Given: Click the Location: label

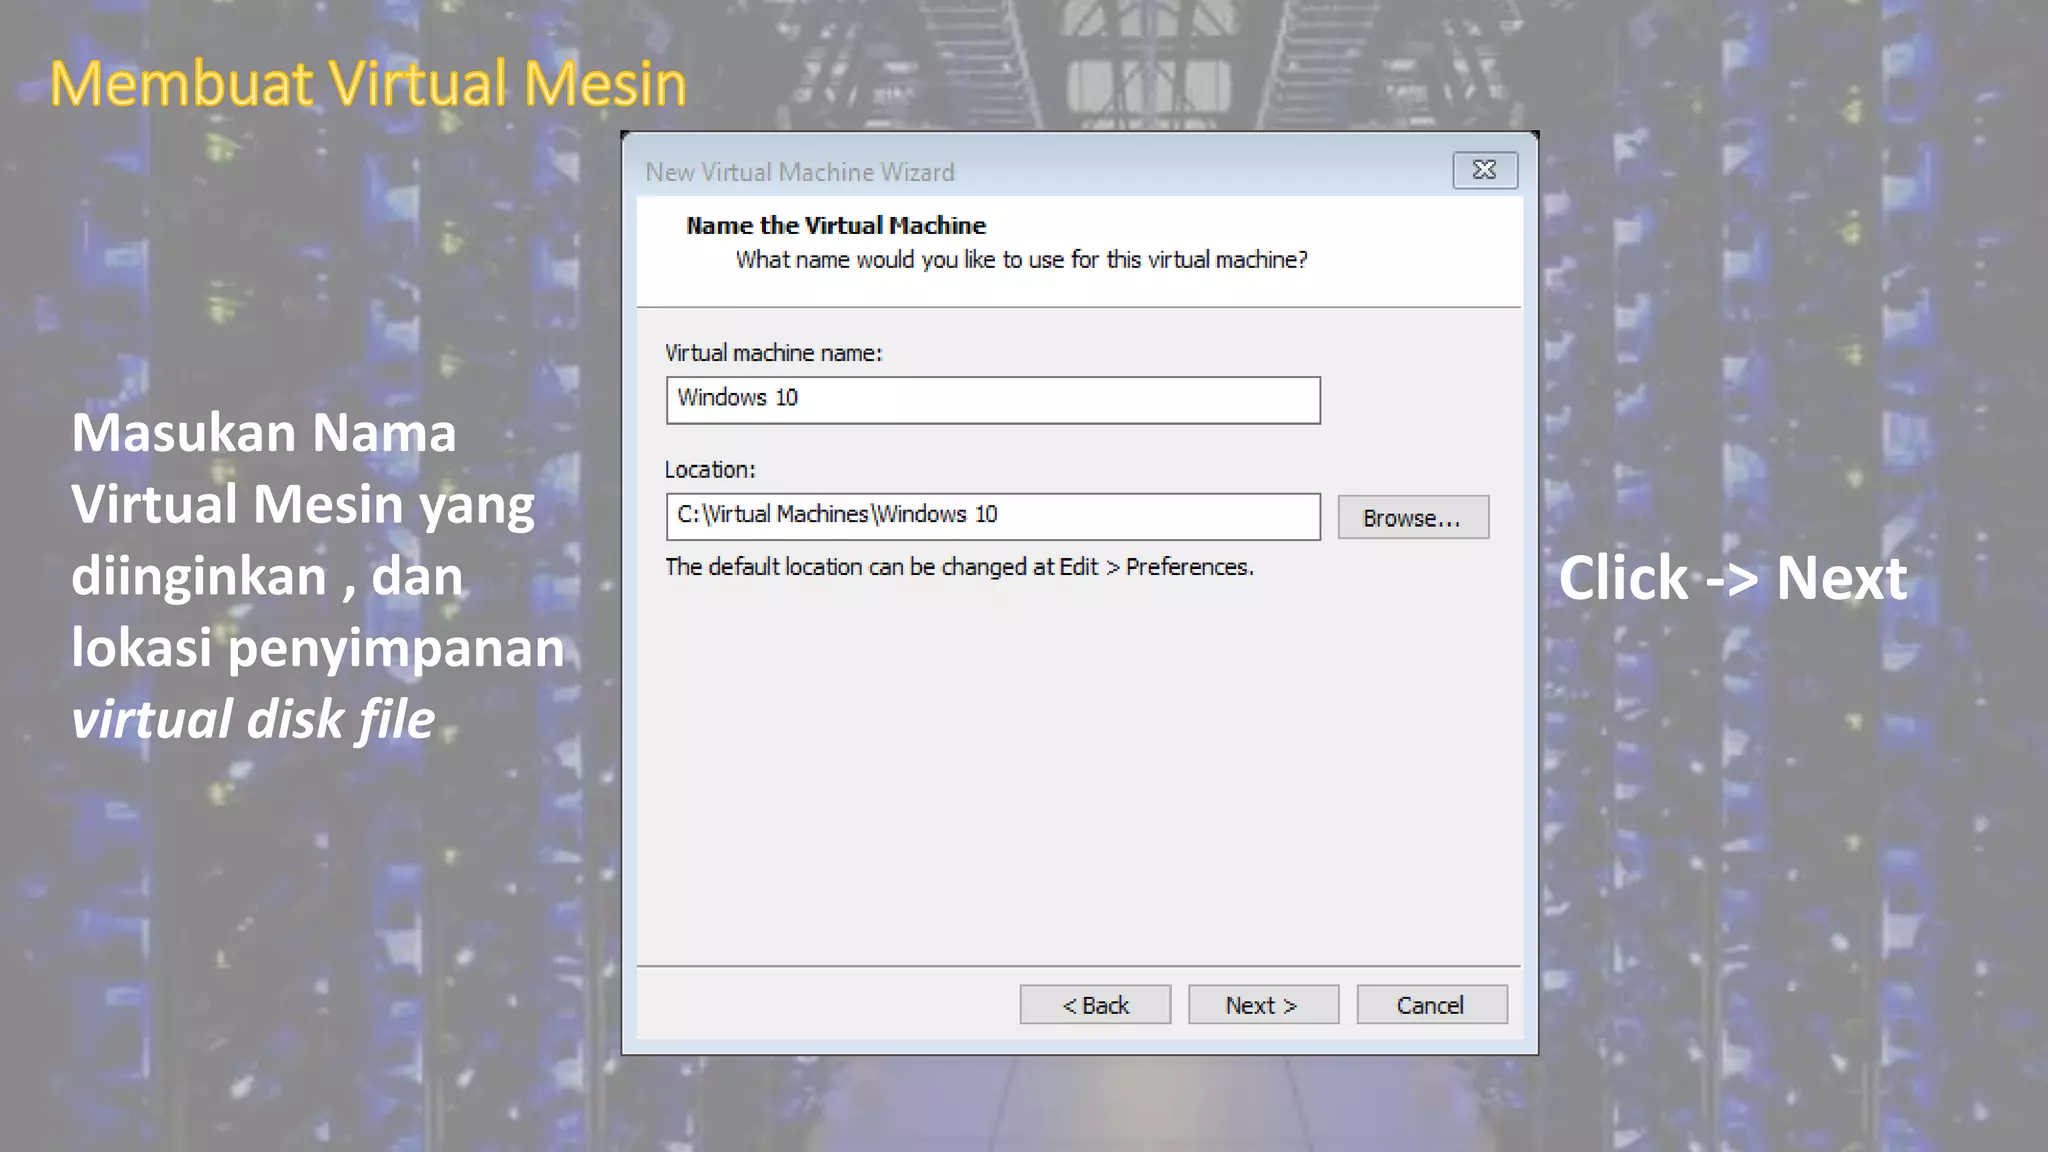Looking at the screenshot, I should pos(710,470).
